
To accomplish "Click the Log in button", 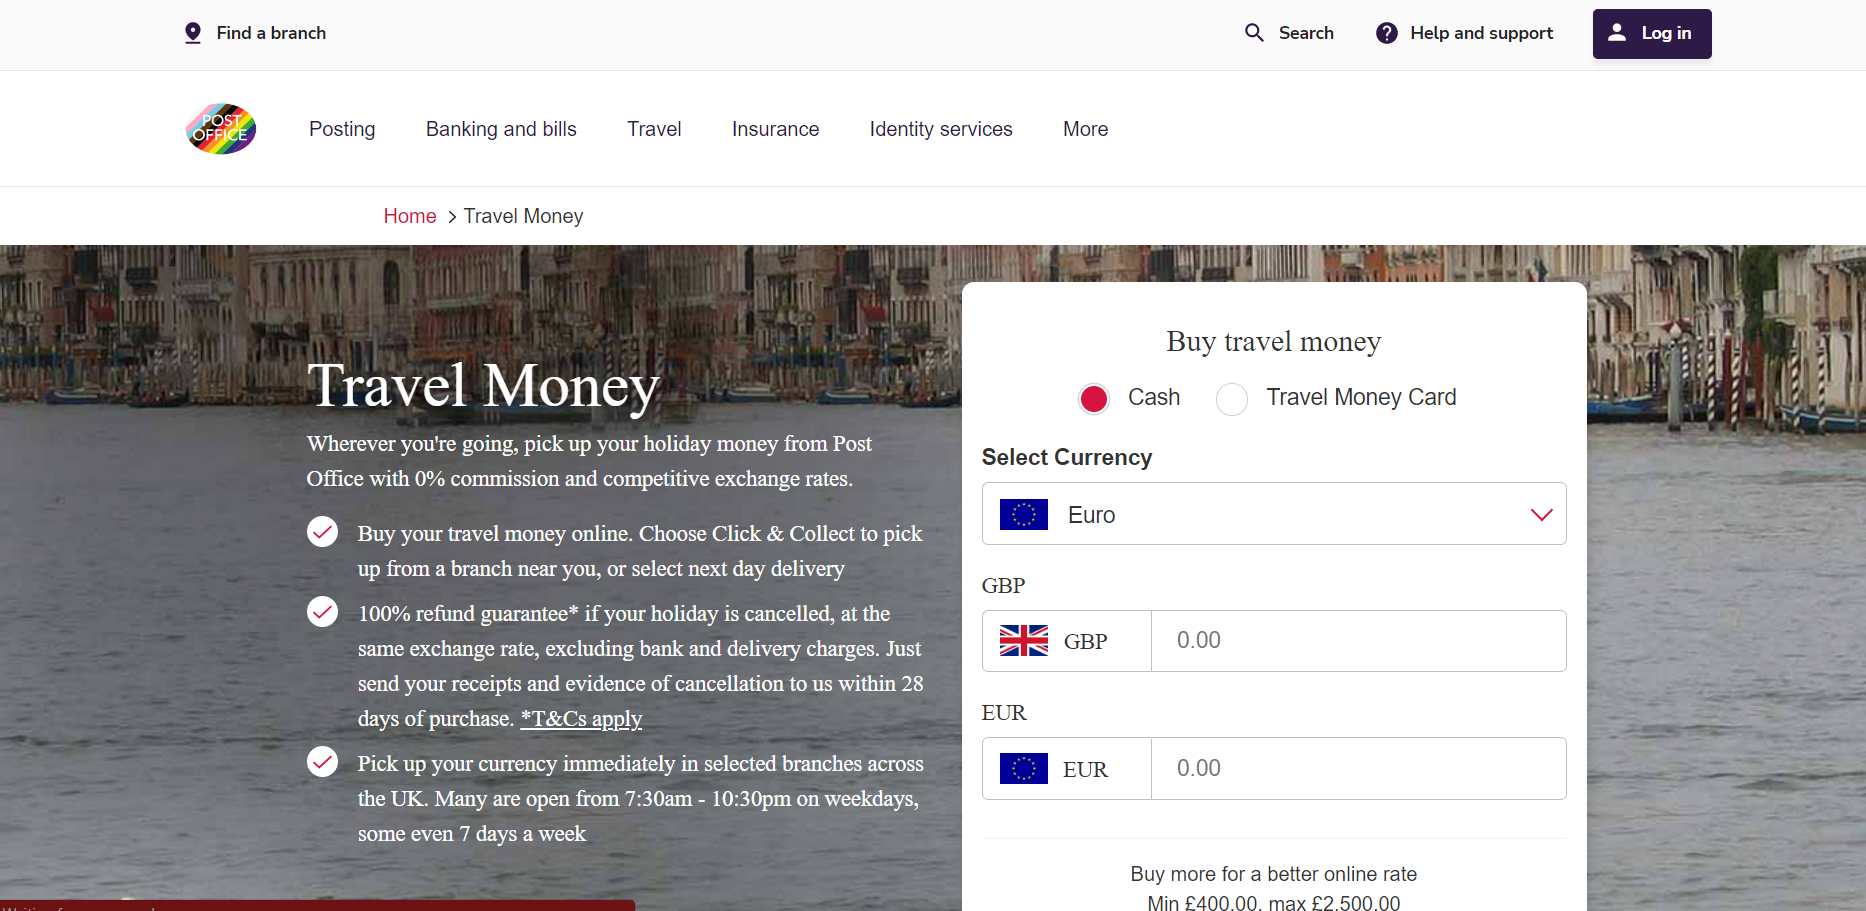I will coord(1652,34).
